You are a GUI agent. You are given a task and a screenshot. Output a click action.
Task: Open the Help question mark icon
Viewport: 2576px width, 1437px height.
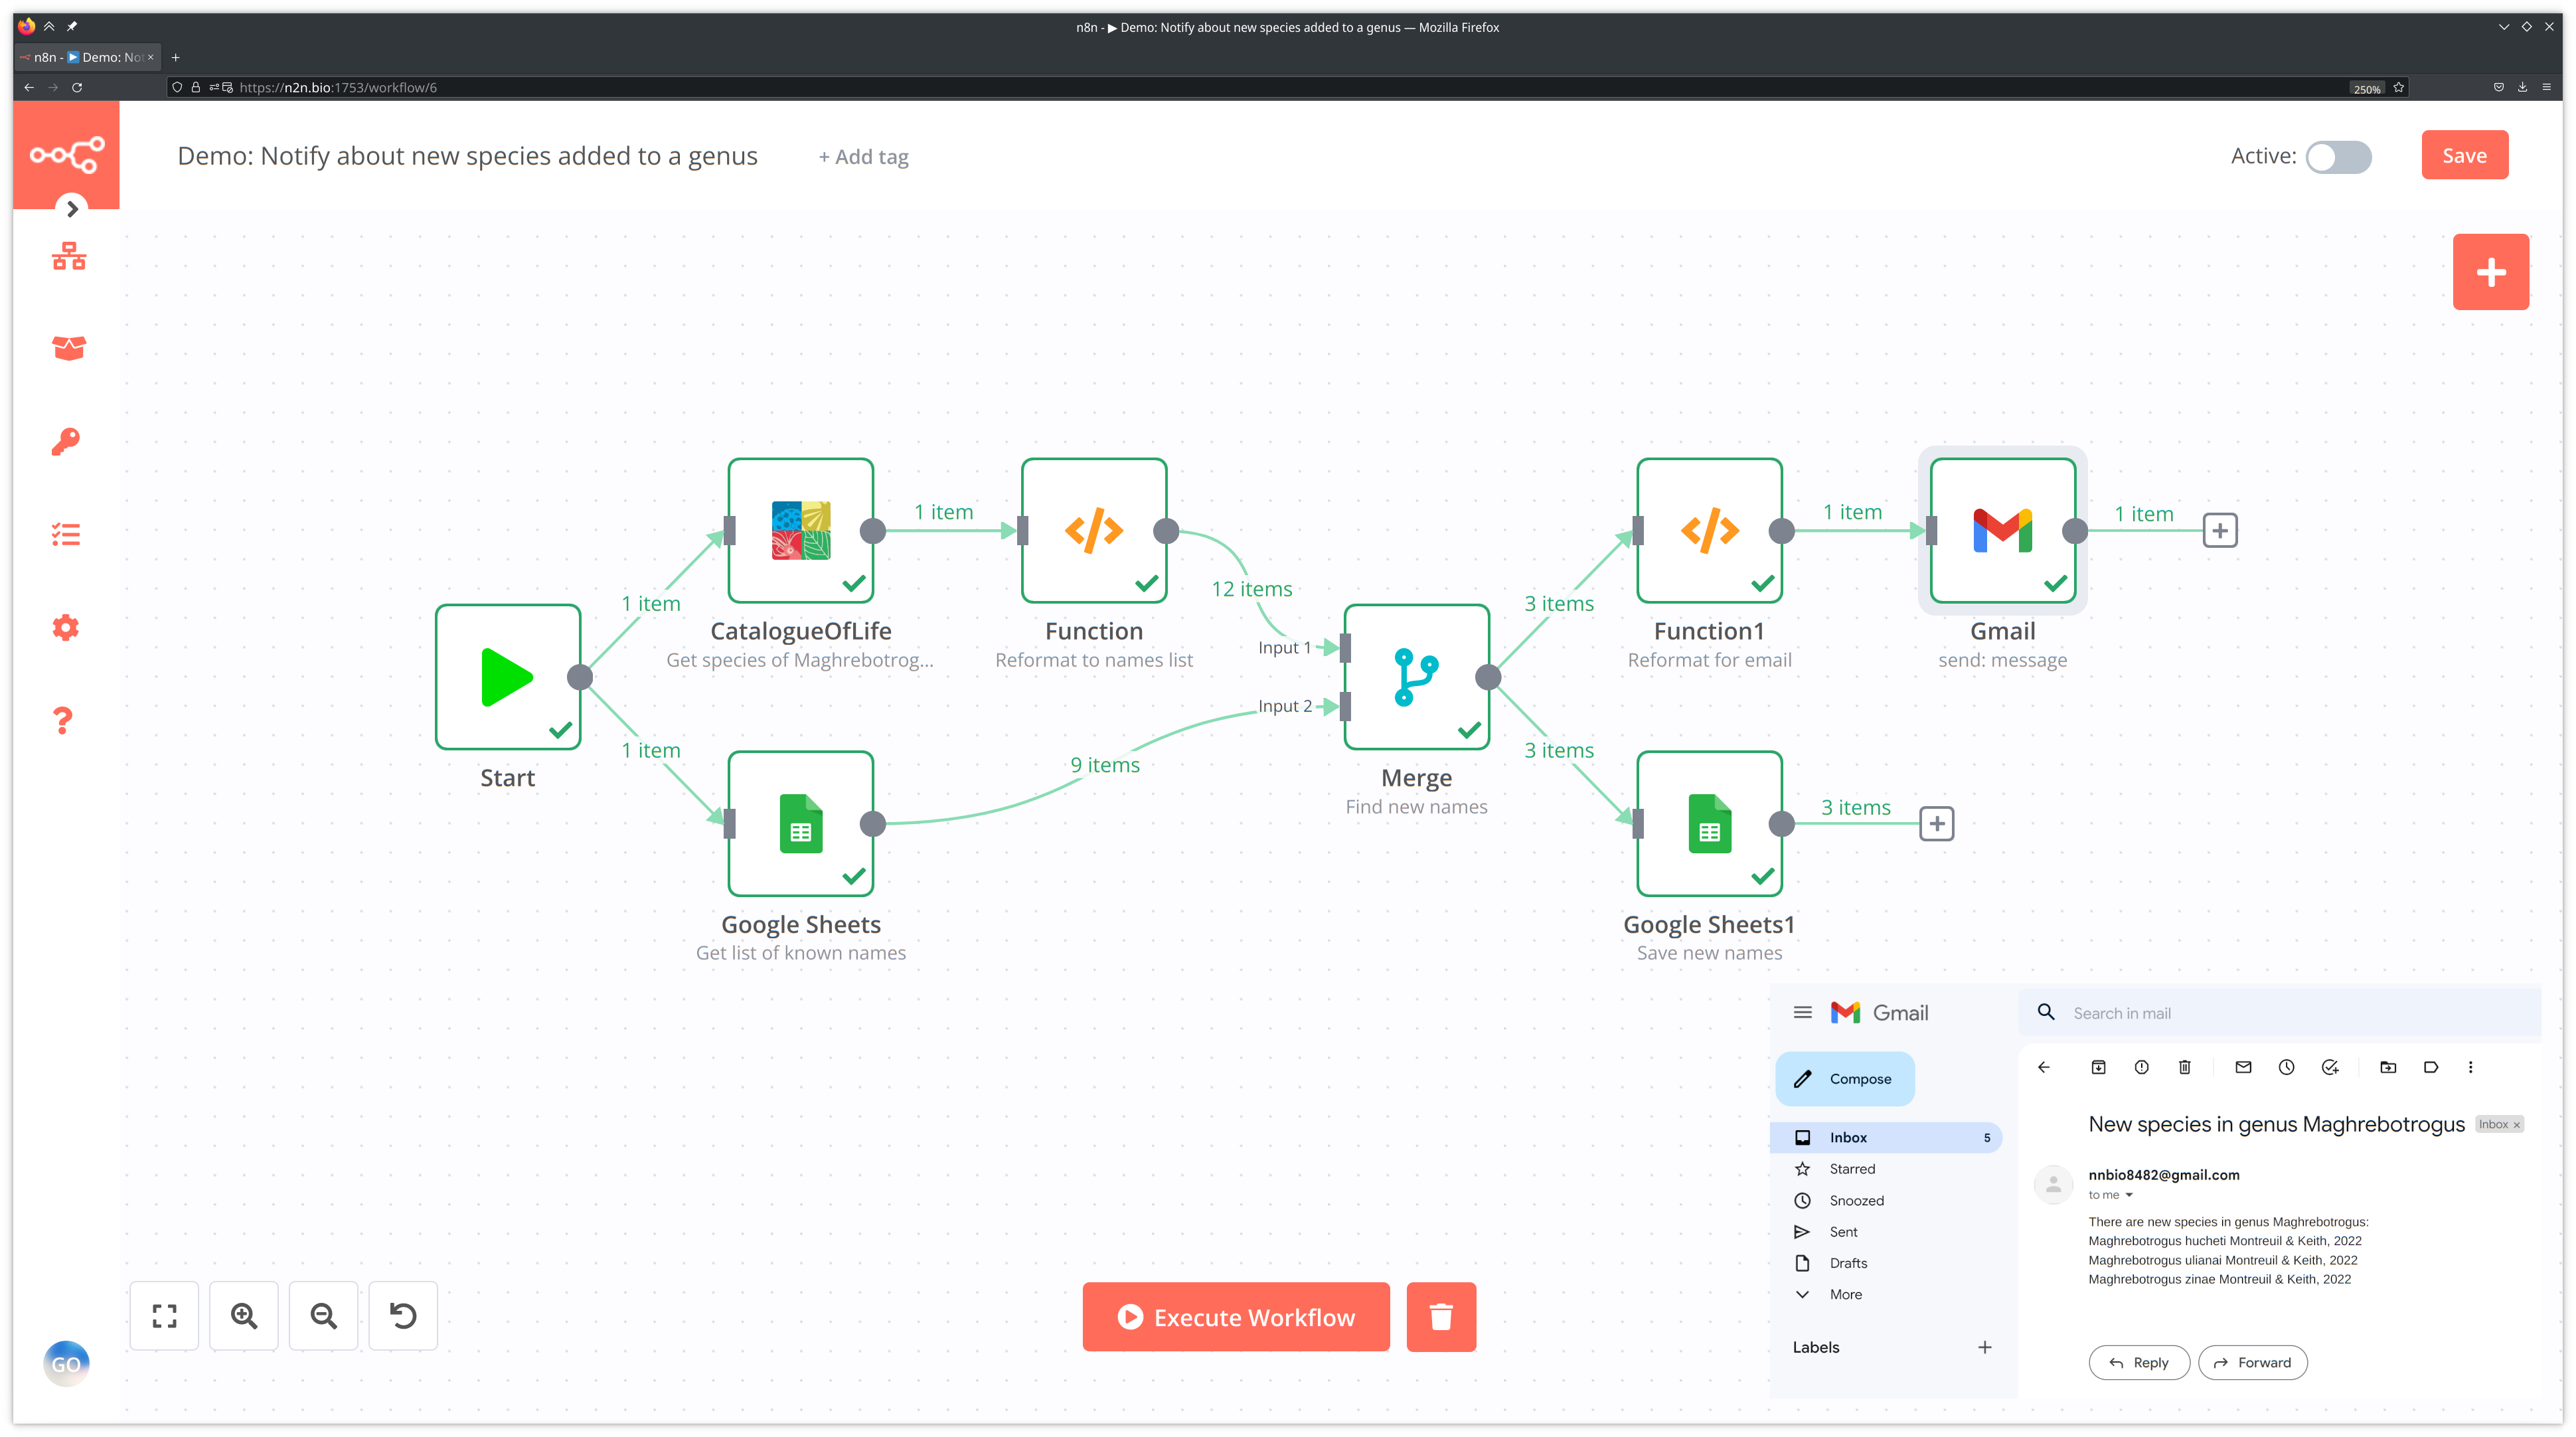(63, 720)
